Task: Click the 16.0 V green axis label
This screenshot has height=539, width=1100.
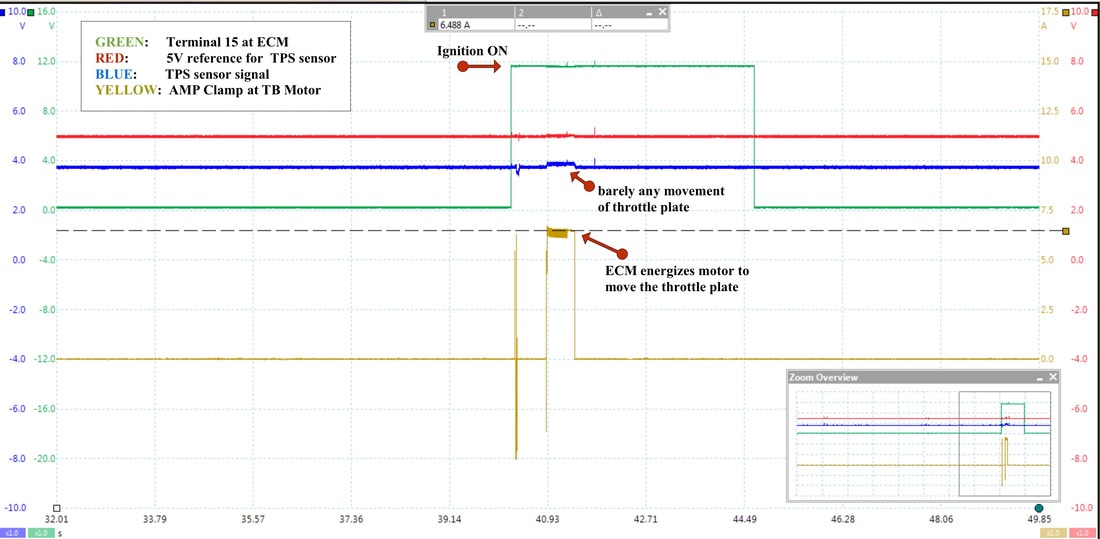Action: click(46, 12)
